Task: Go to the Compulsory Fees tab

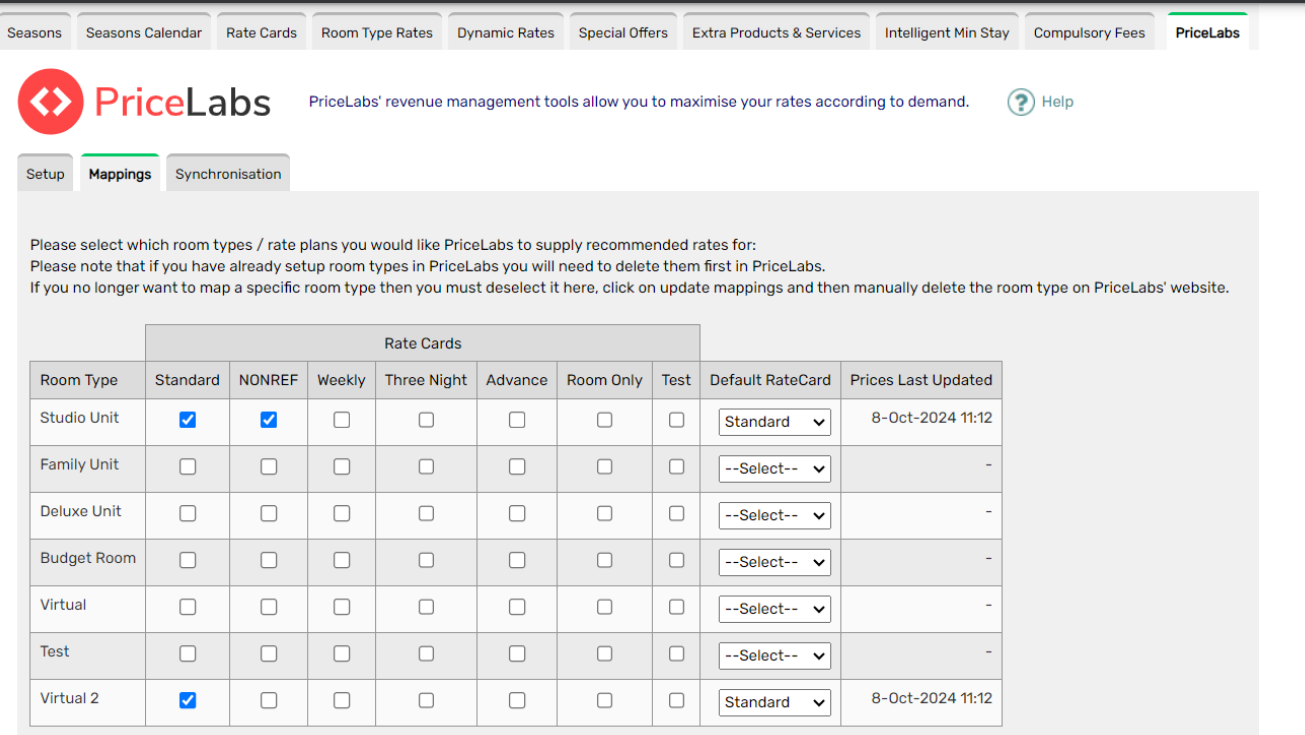Action: click(1089, 32)
